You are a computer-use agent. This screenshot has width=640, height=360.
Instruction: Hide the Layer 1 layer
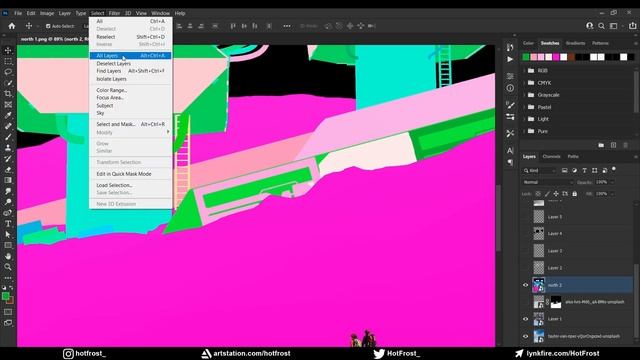click(526, 319)
